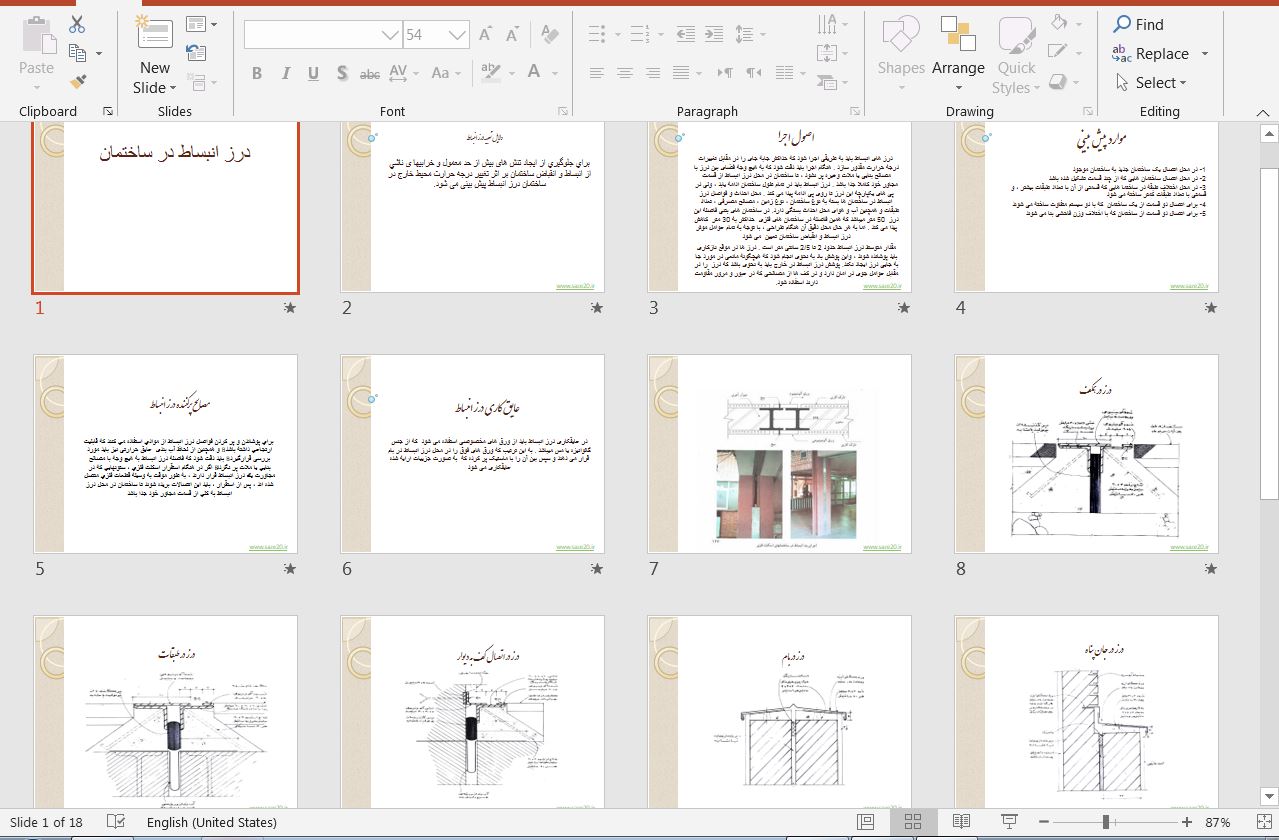Click the Italic formatting icon
Screen dimensions: 1279x840
(286, 73)
